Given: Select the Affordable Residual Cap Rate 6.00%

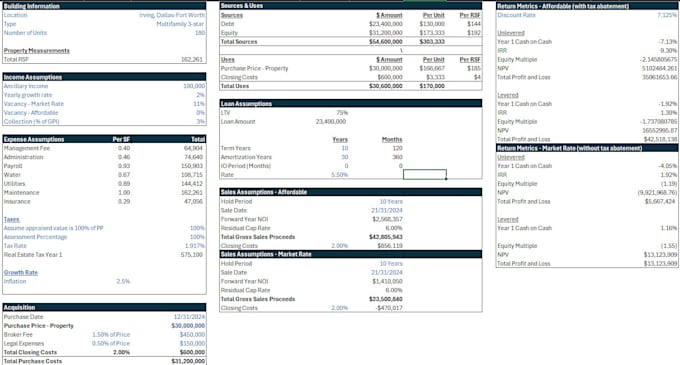Looking at the screenshot, I should tap(394, 228).
